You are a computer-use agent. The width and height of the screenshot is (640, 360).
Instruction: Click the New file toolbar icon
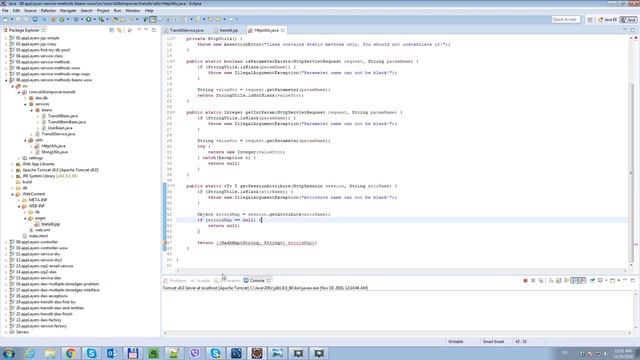point(6,19)
